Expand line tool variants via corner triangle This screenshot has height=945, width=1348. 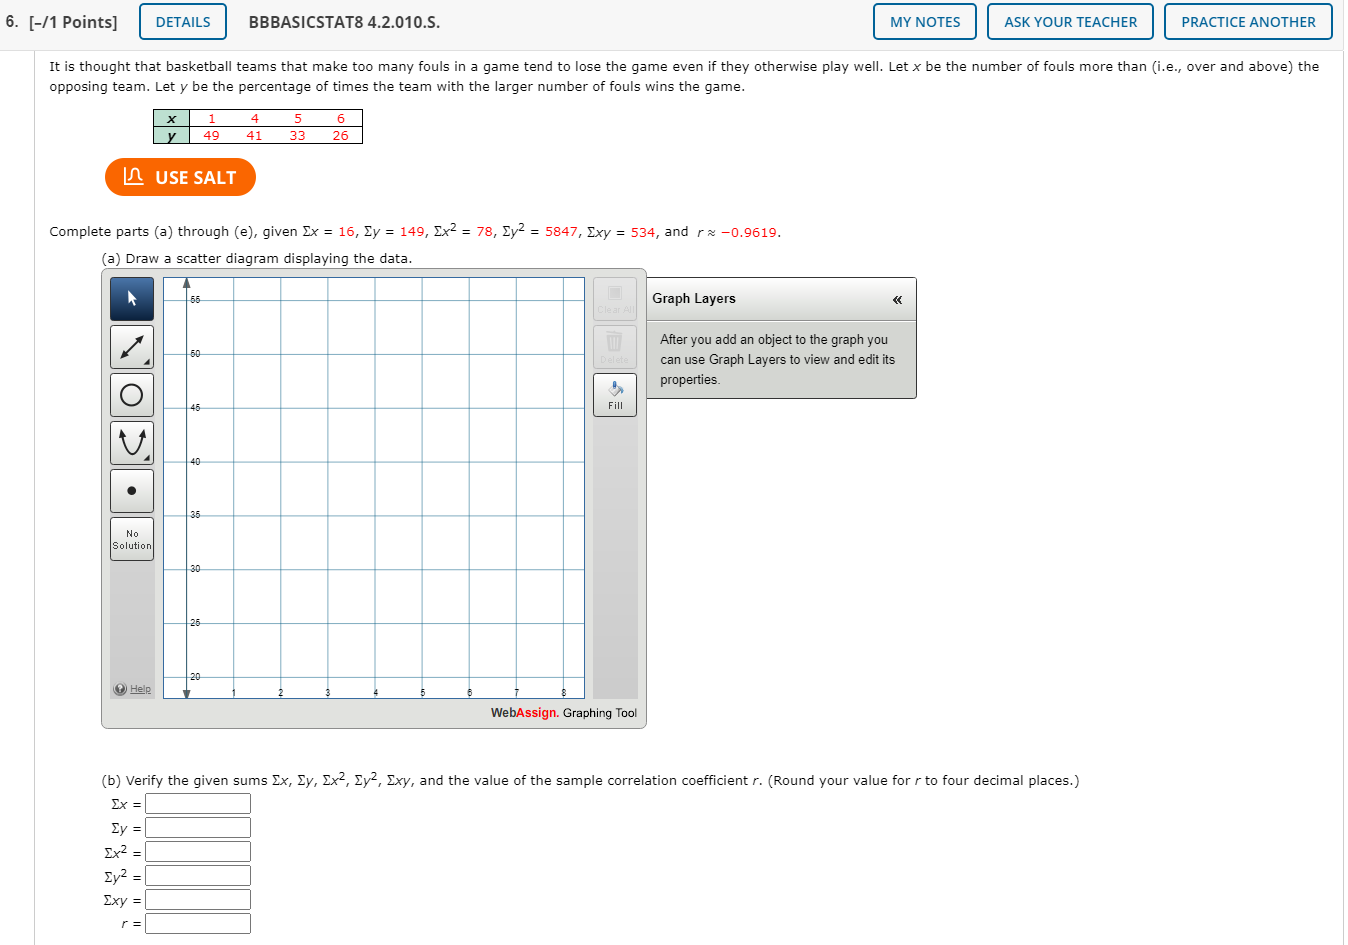click(148, 362)
